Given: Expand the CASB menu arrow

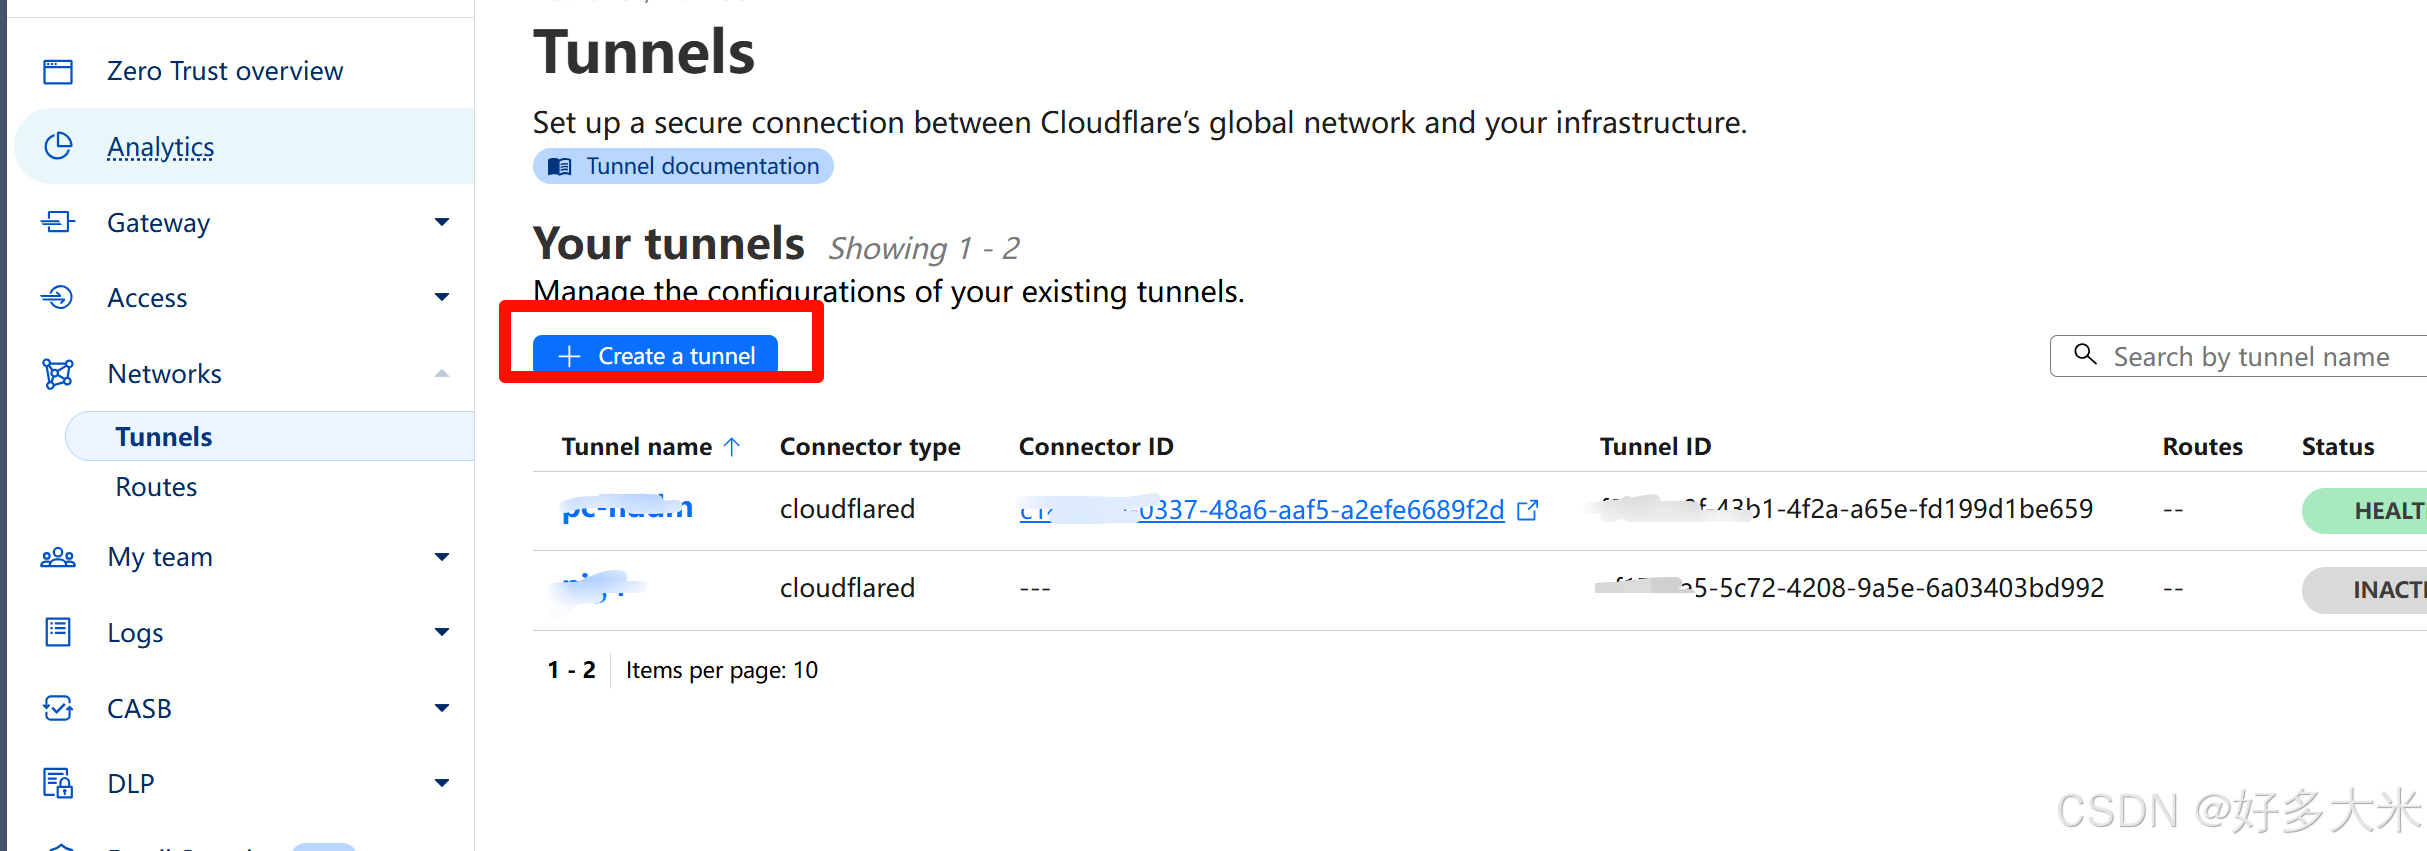Looking at the screenshot, I should coord(442,708).
